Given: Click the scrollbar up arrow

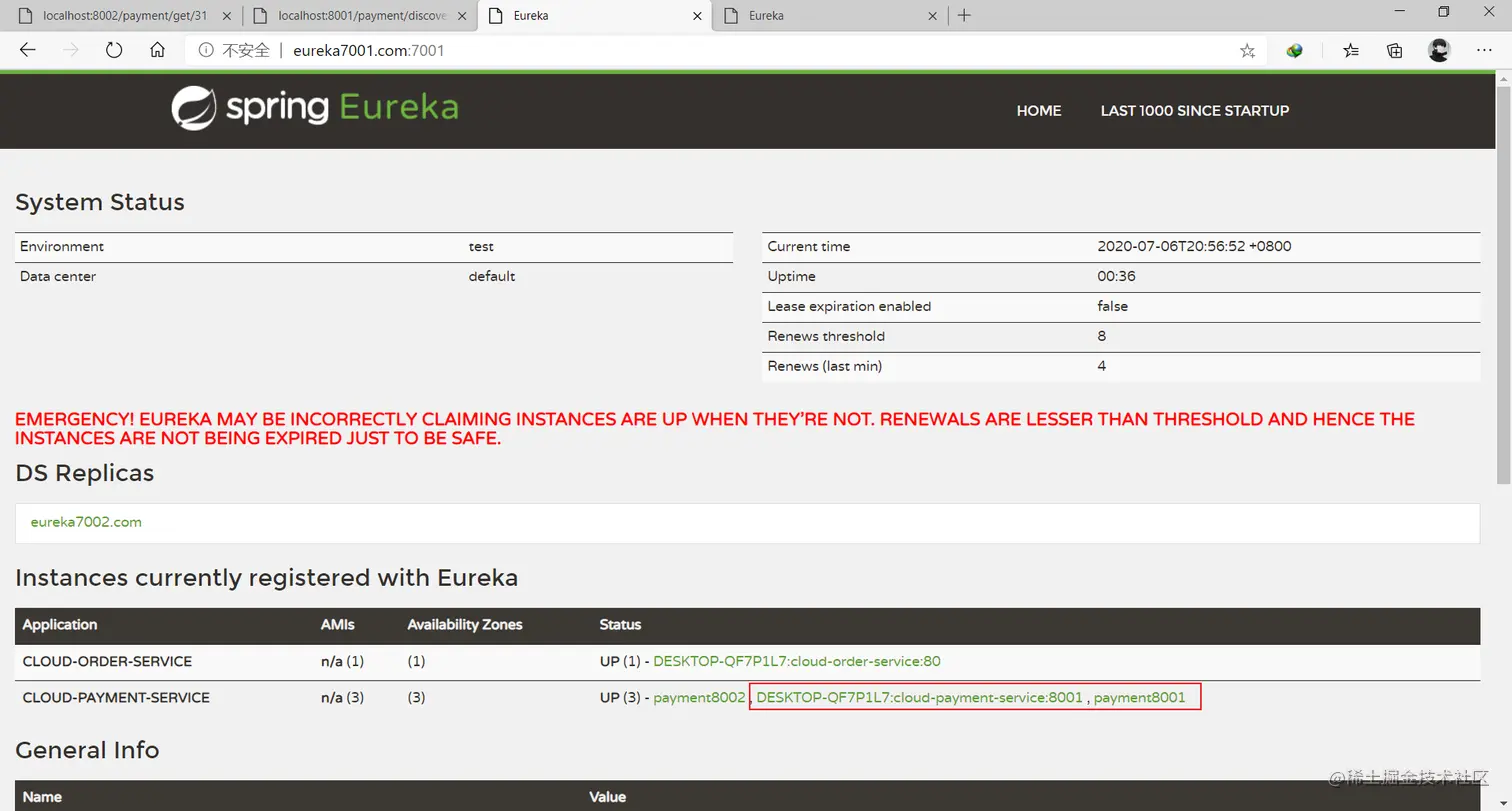Looking at the screenshot, I should click(x=1503, y=77).
